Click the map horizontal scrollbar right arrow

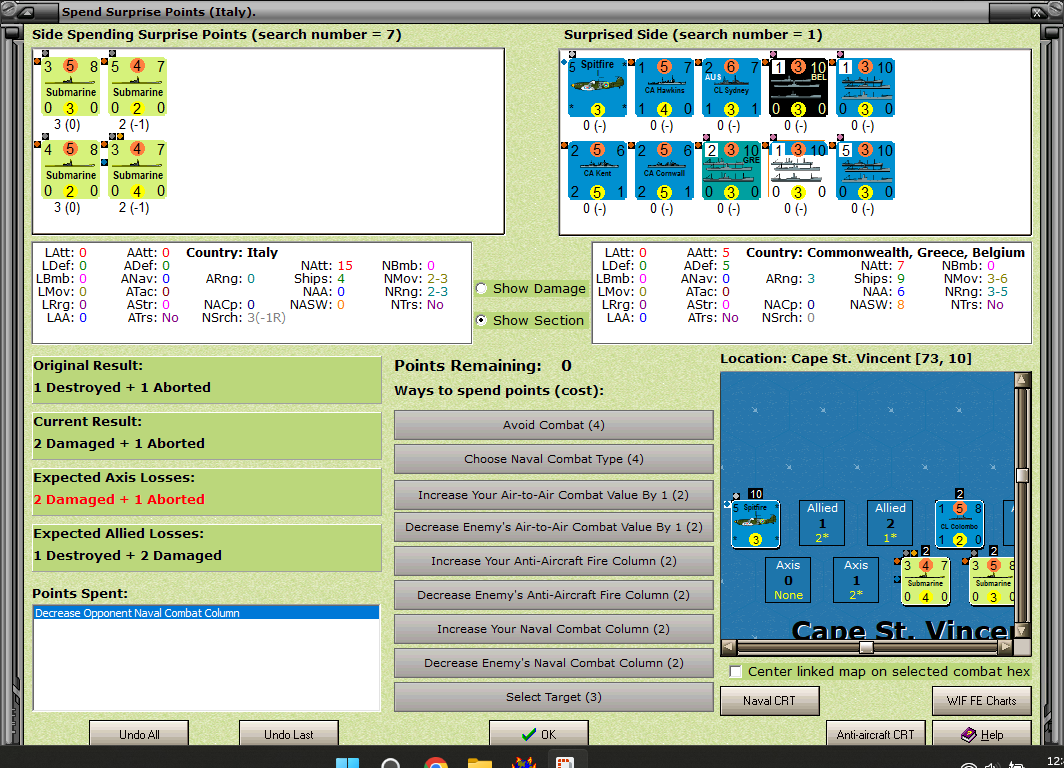(x=1006, y=647)
